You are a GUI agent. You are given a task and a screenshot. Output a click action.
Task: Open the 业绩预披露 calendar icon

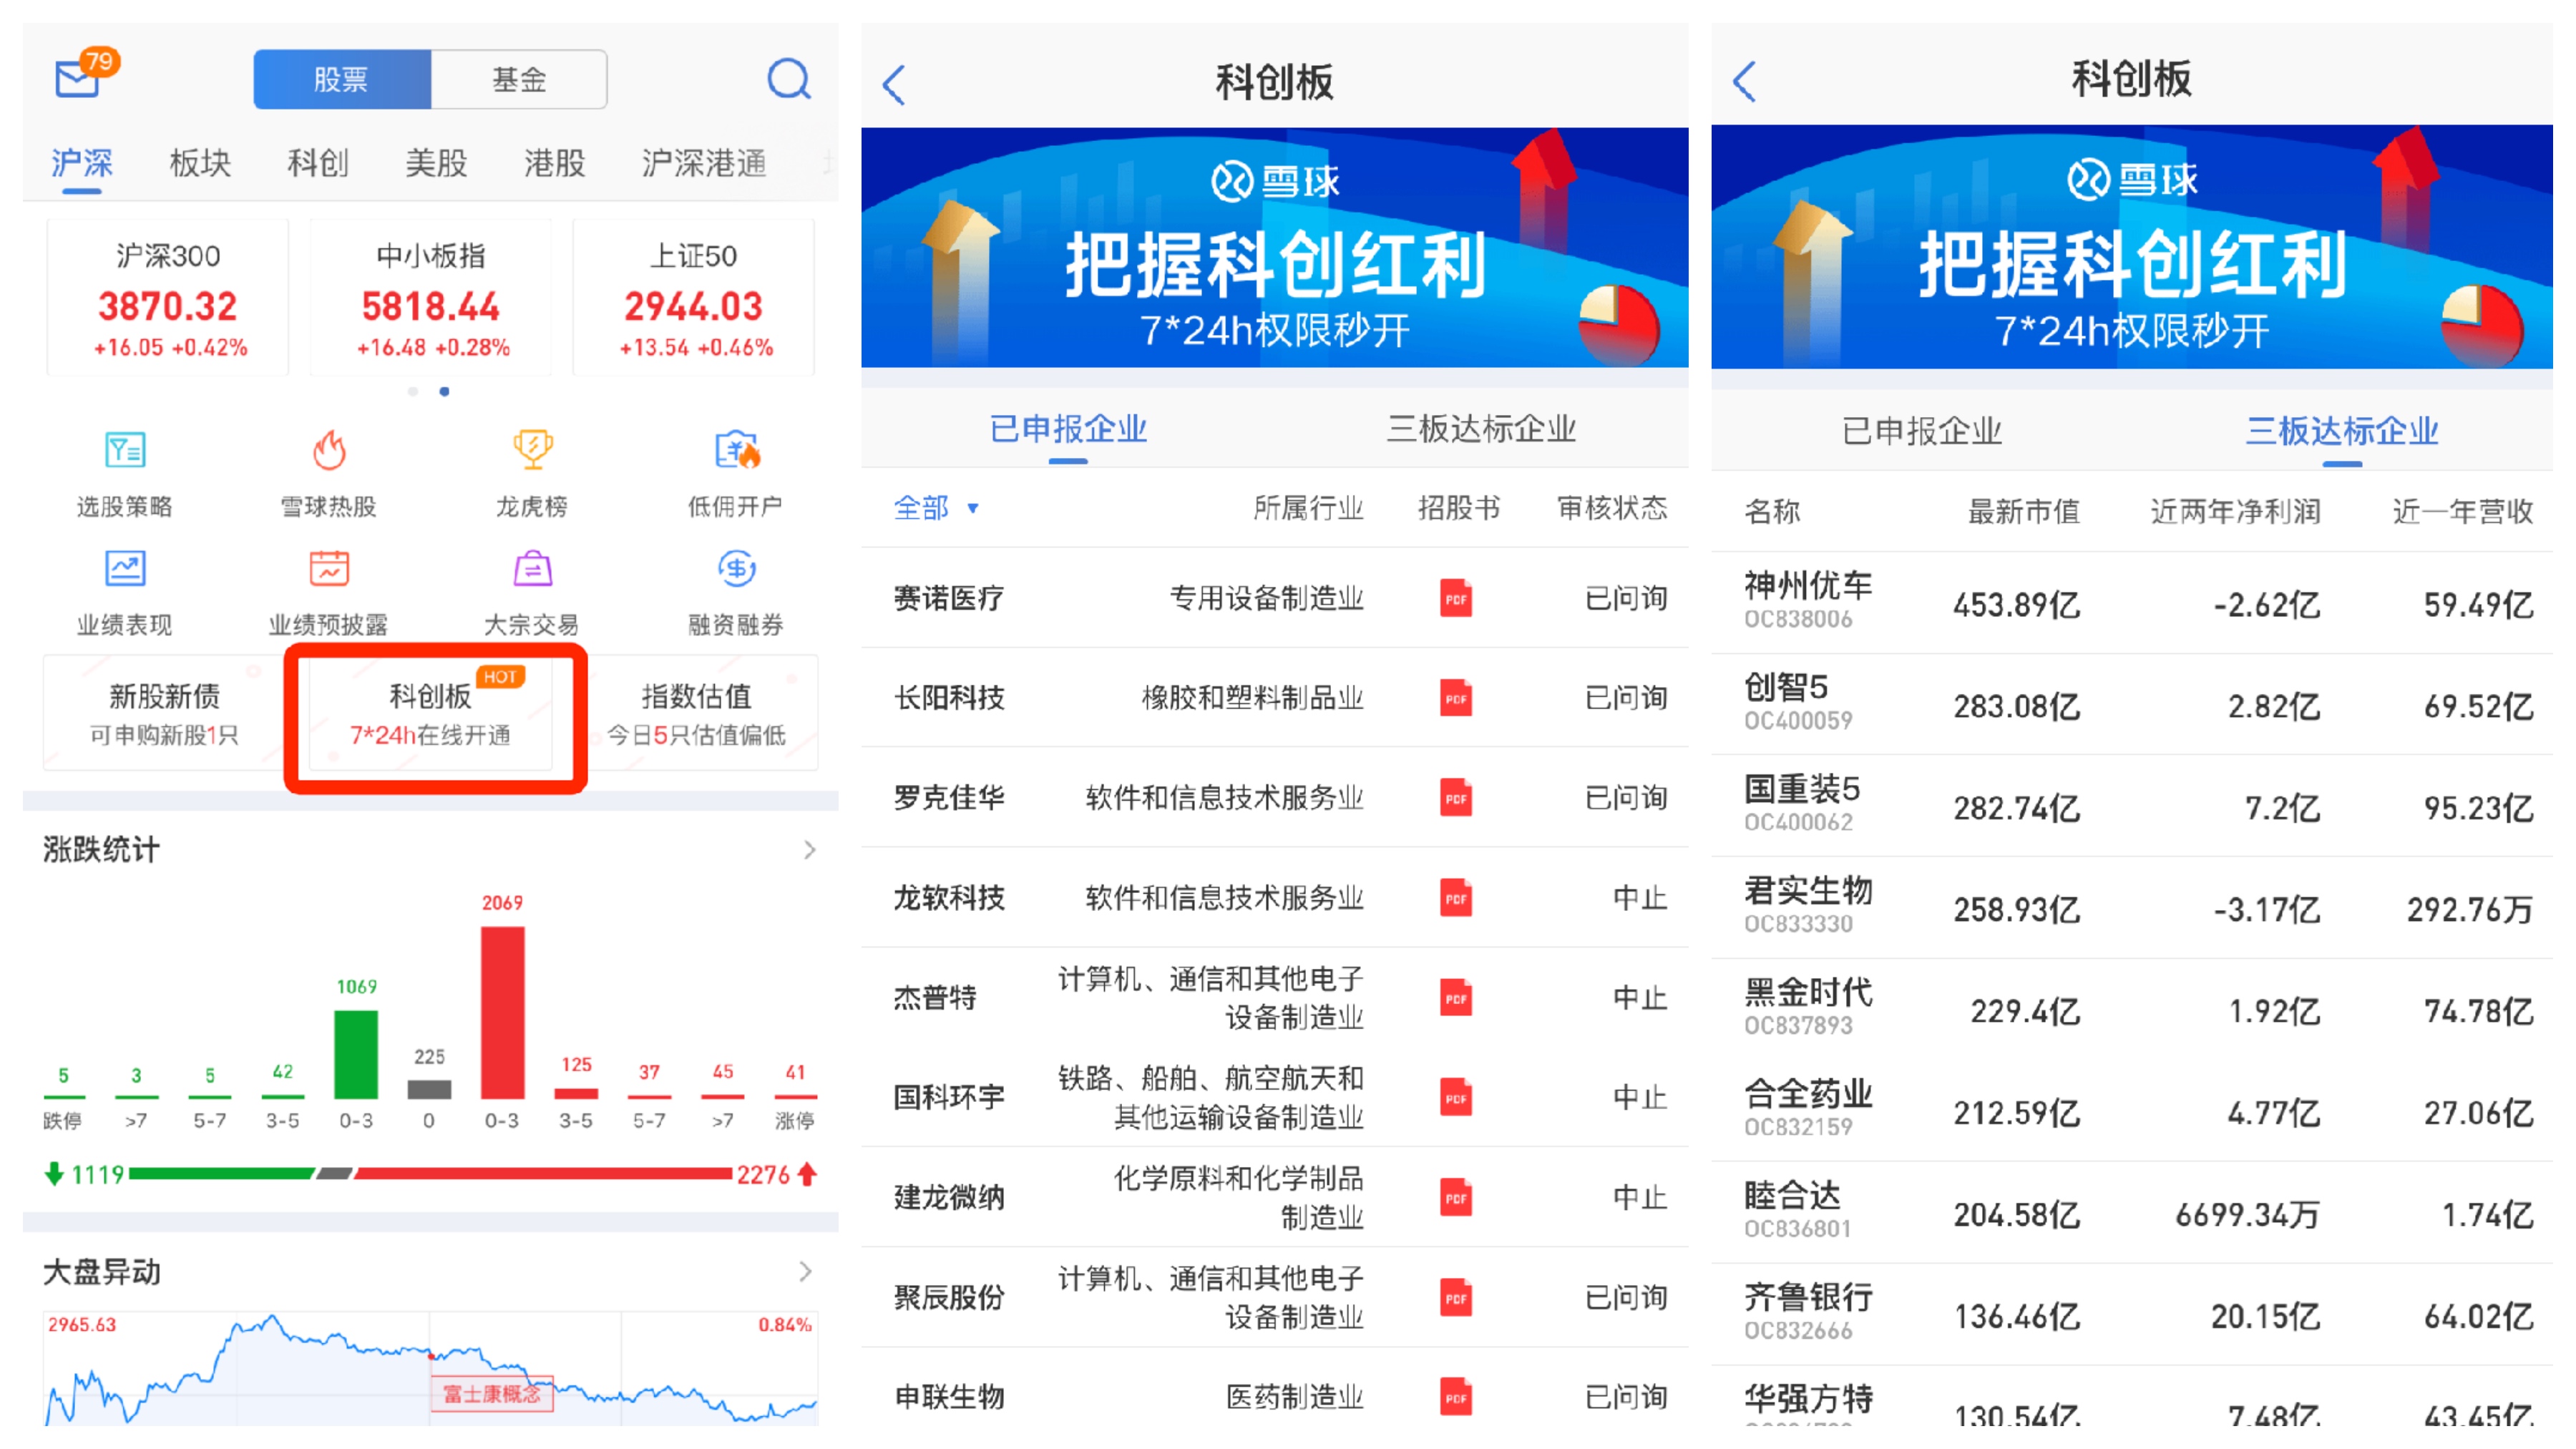click(x=329, y=570)
